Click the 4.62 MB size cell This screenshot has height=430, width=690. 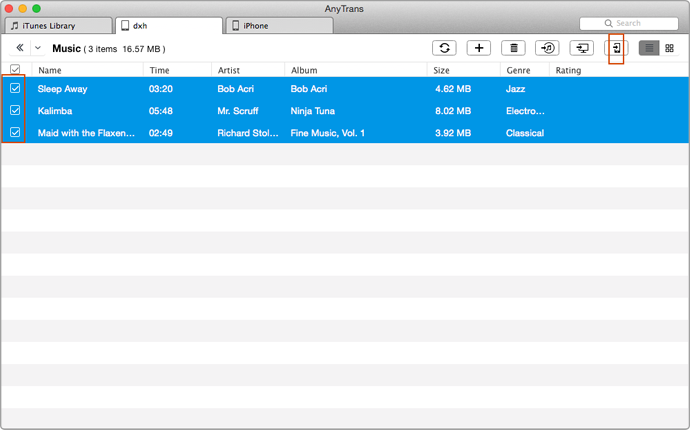453,89
